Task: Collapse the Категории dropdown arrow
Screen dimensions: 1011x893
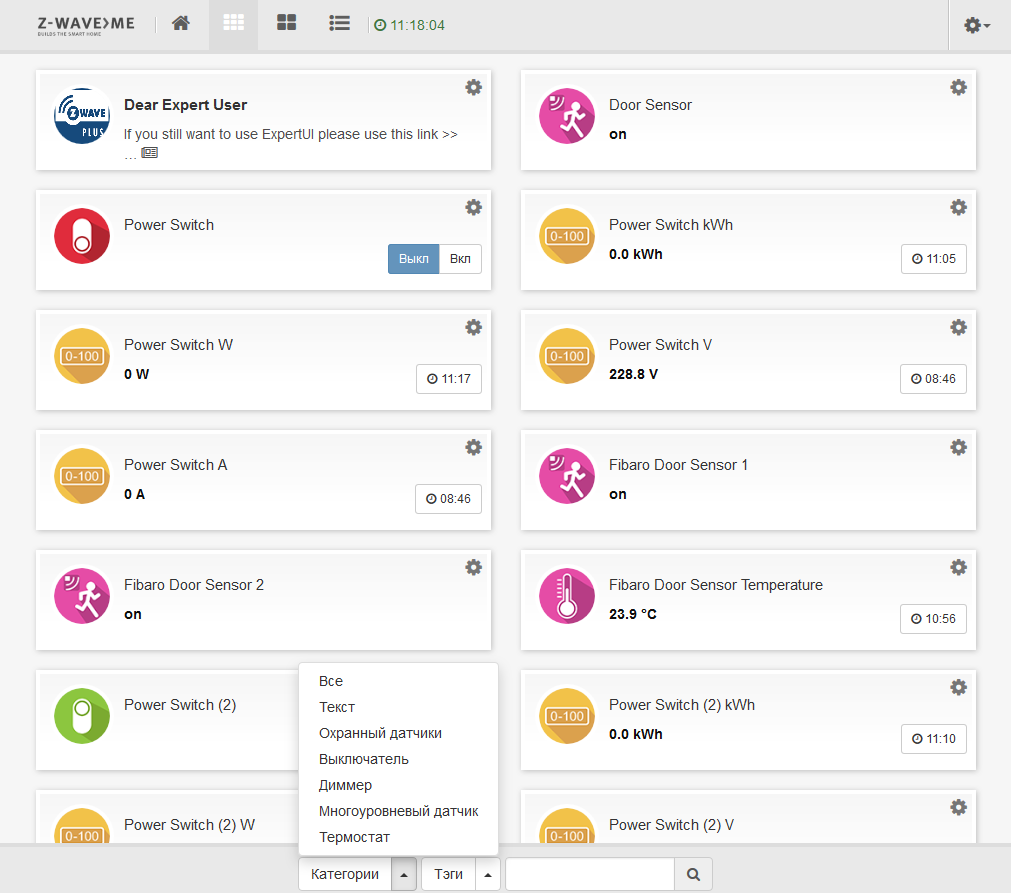Action: coord(404,874)
